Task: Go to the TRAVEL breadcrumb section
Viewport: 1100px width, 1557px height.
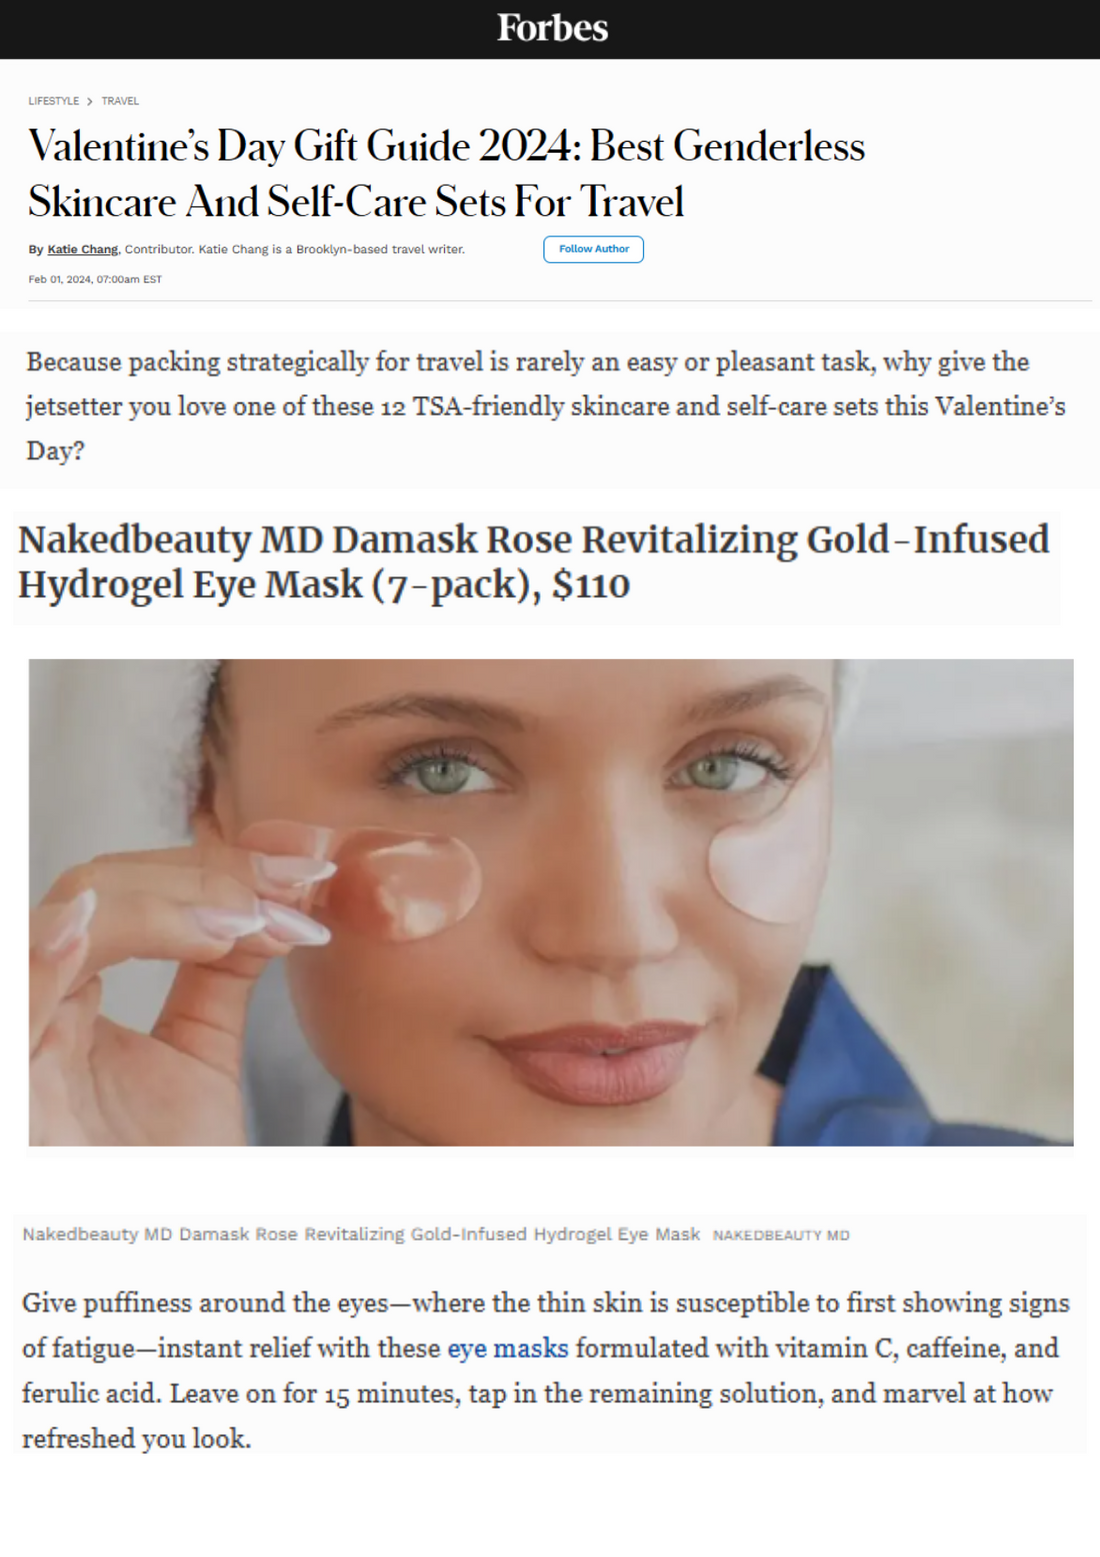Action: [x=120, y=101]
